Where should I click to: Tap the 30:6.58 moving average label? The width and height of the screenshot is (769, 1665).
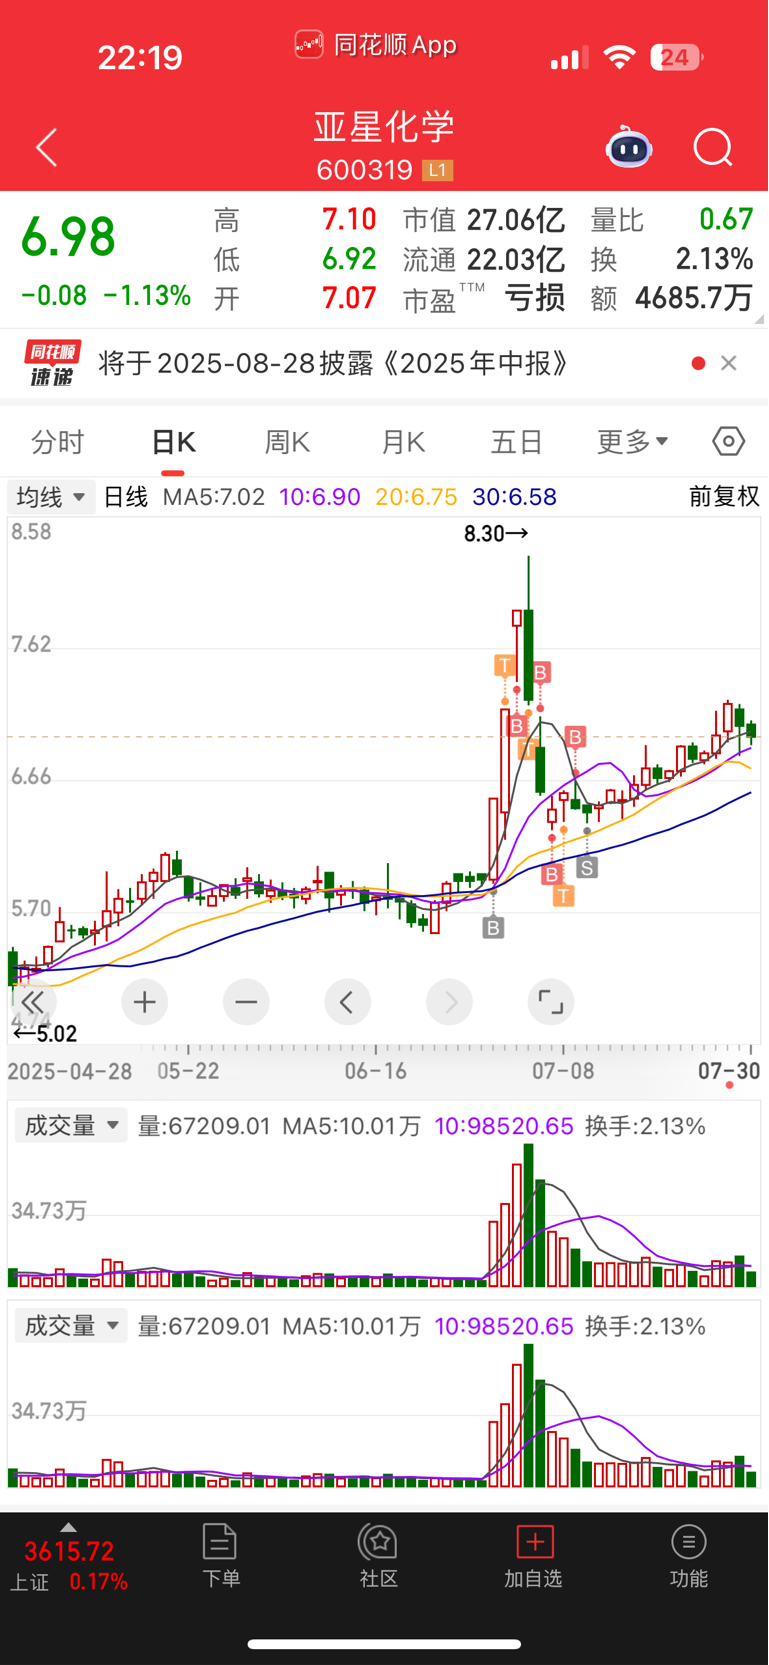pos(514,497)
